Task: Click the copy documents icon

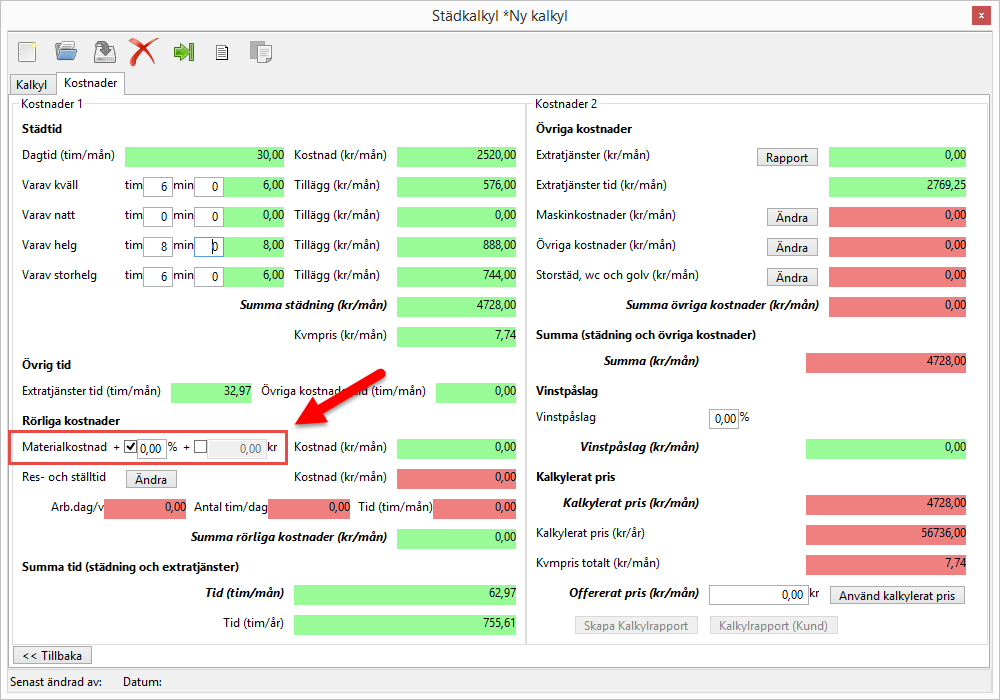Action: [260, 52]
